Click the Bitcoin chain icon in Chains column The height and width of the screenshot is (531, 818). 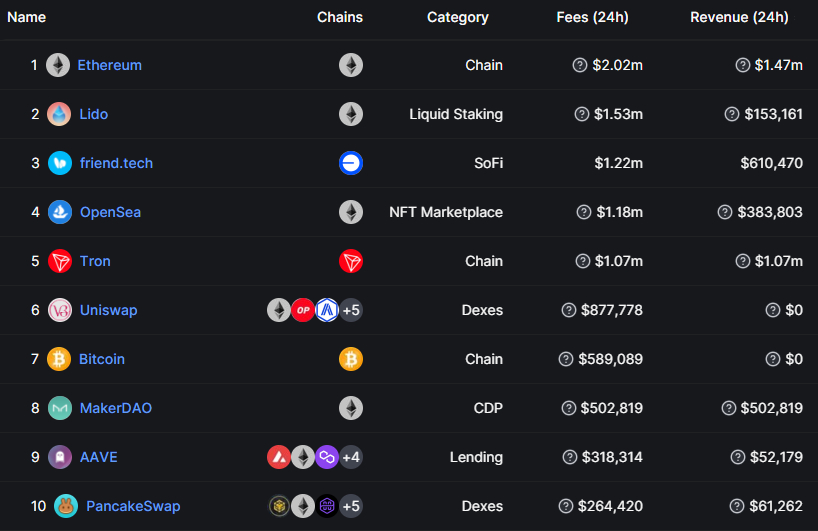351,359
